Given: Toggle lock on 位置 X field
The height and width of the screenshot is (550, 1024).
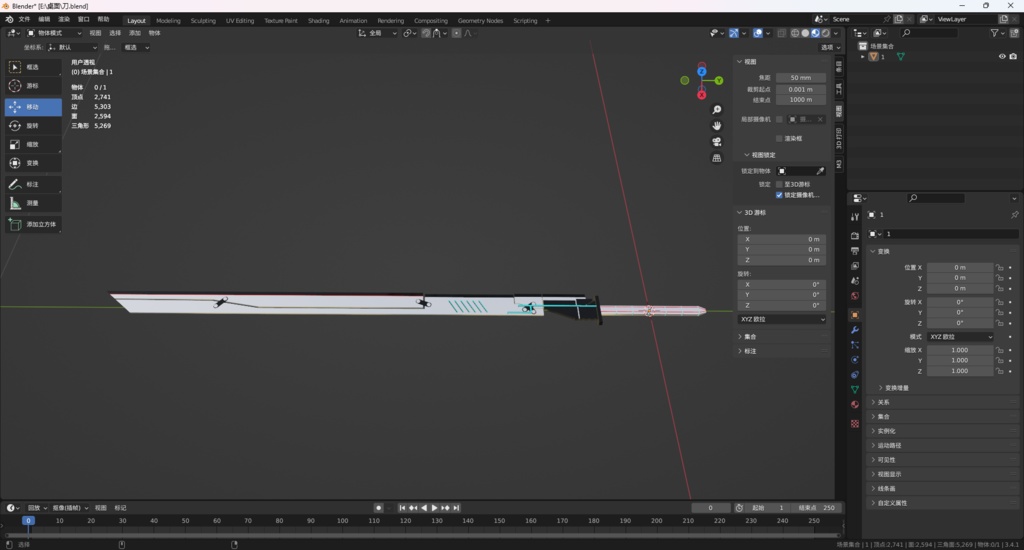Looking at the screenshot, I should (999, 268).
